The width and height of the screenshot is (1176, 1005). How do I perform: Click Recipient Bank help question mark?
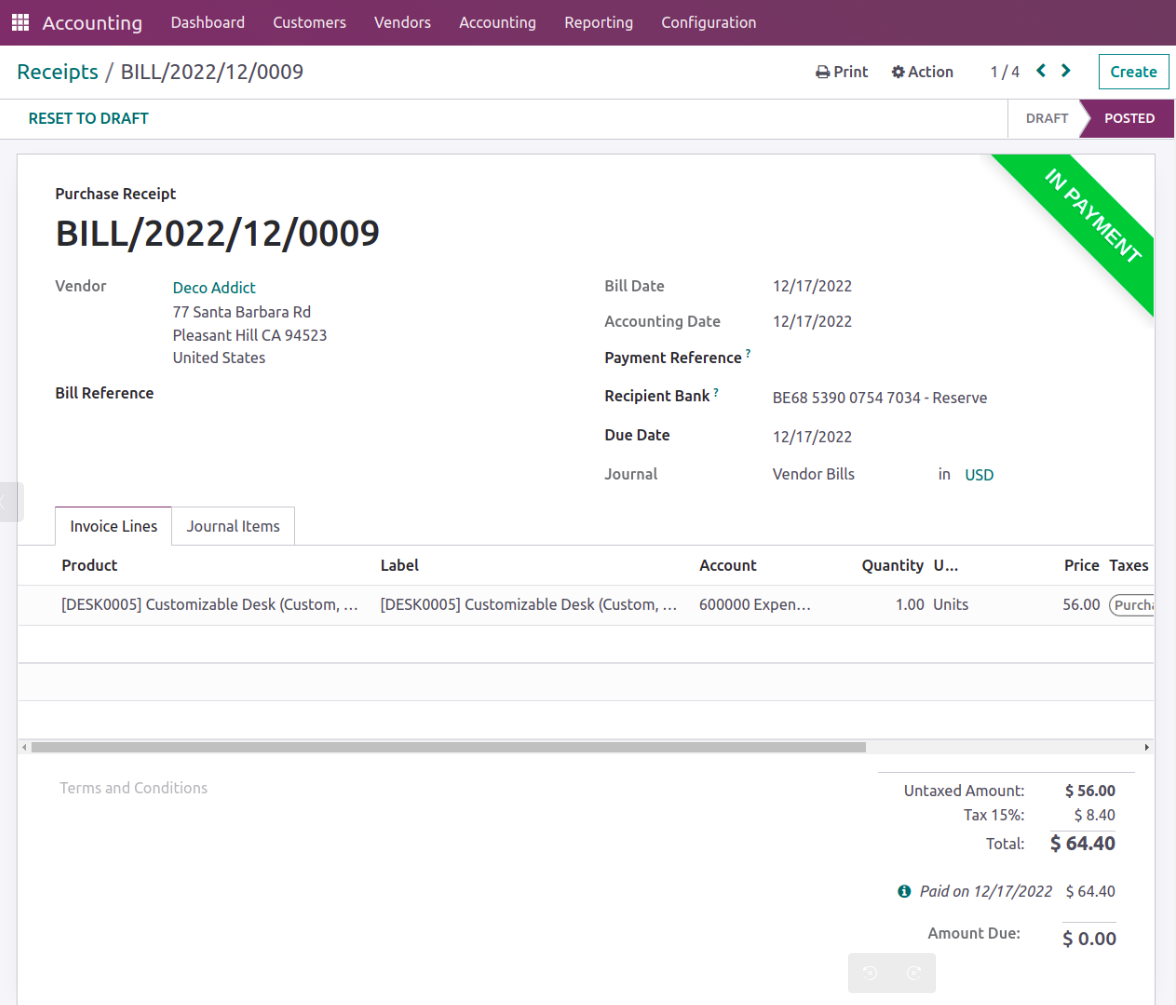(716, 392)
